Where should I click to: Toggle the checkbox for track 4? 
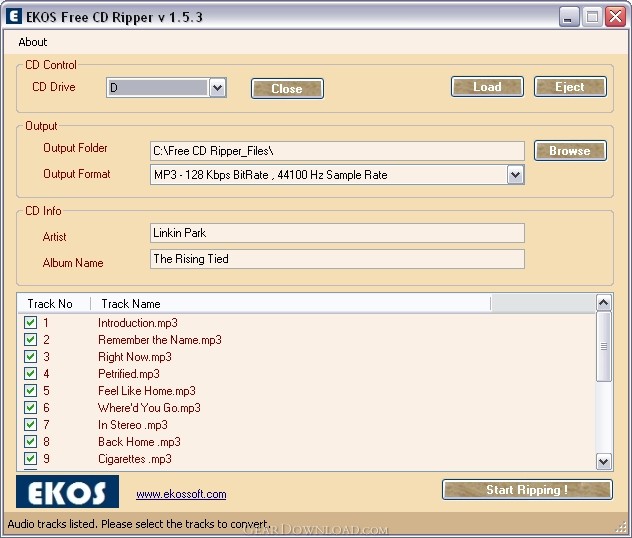pyautogui.click(x=30, y=373)
